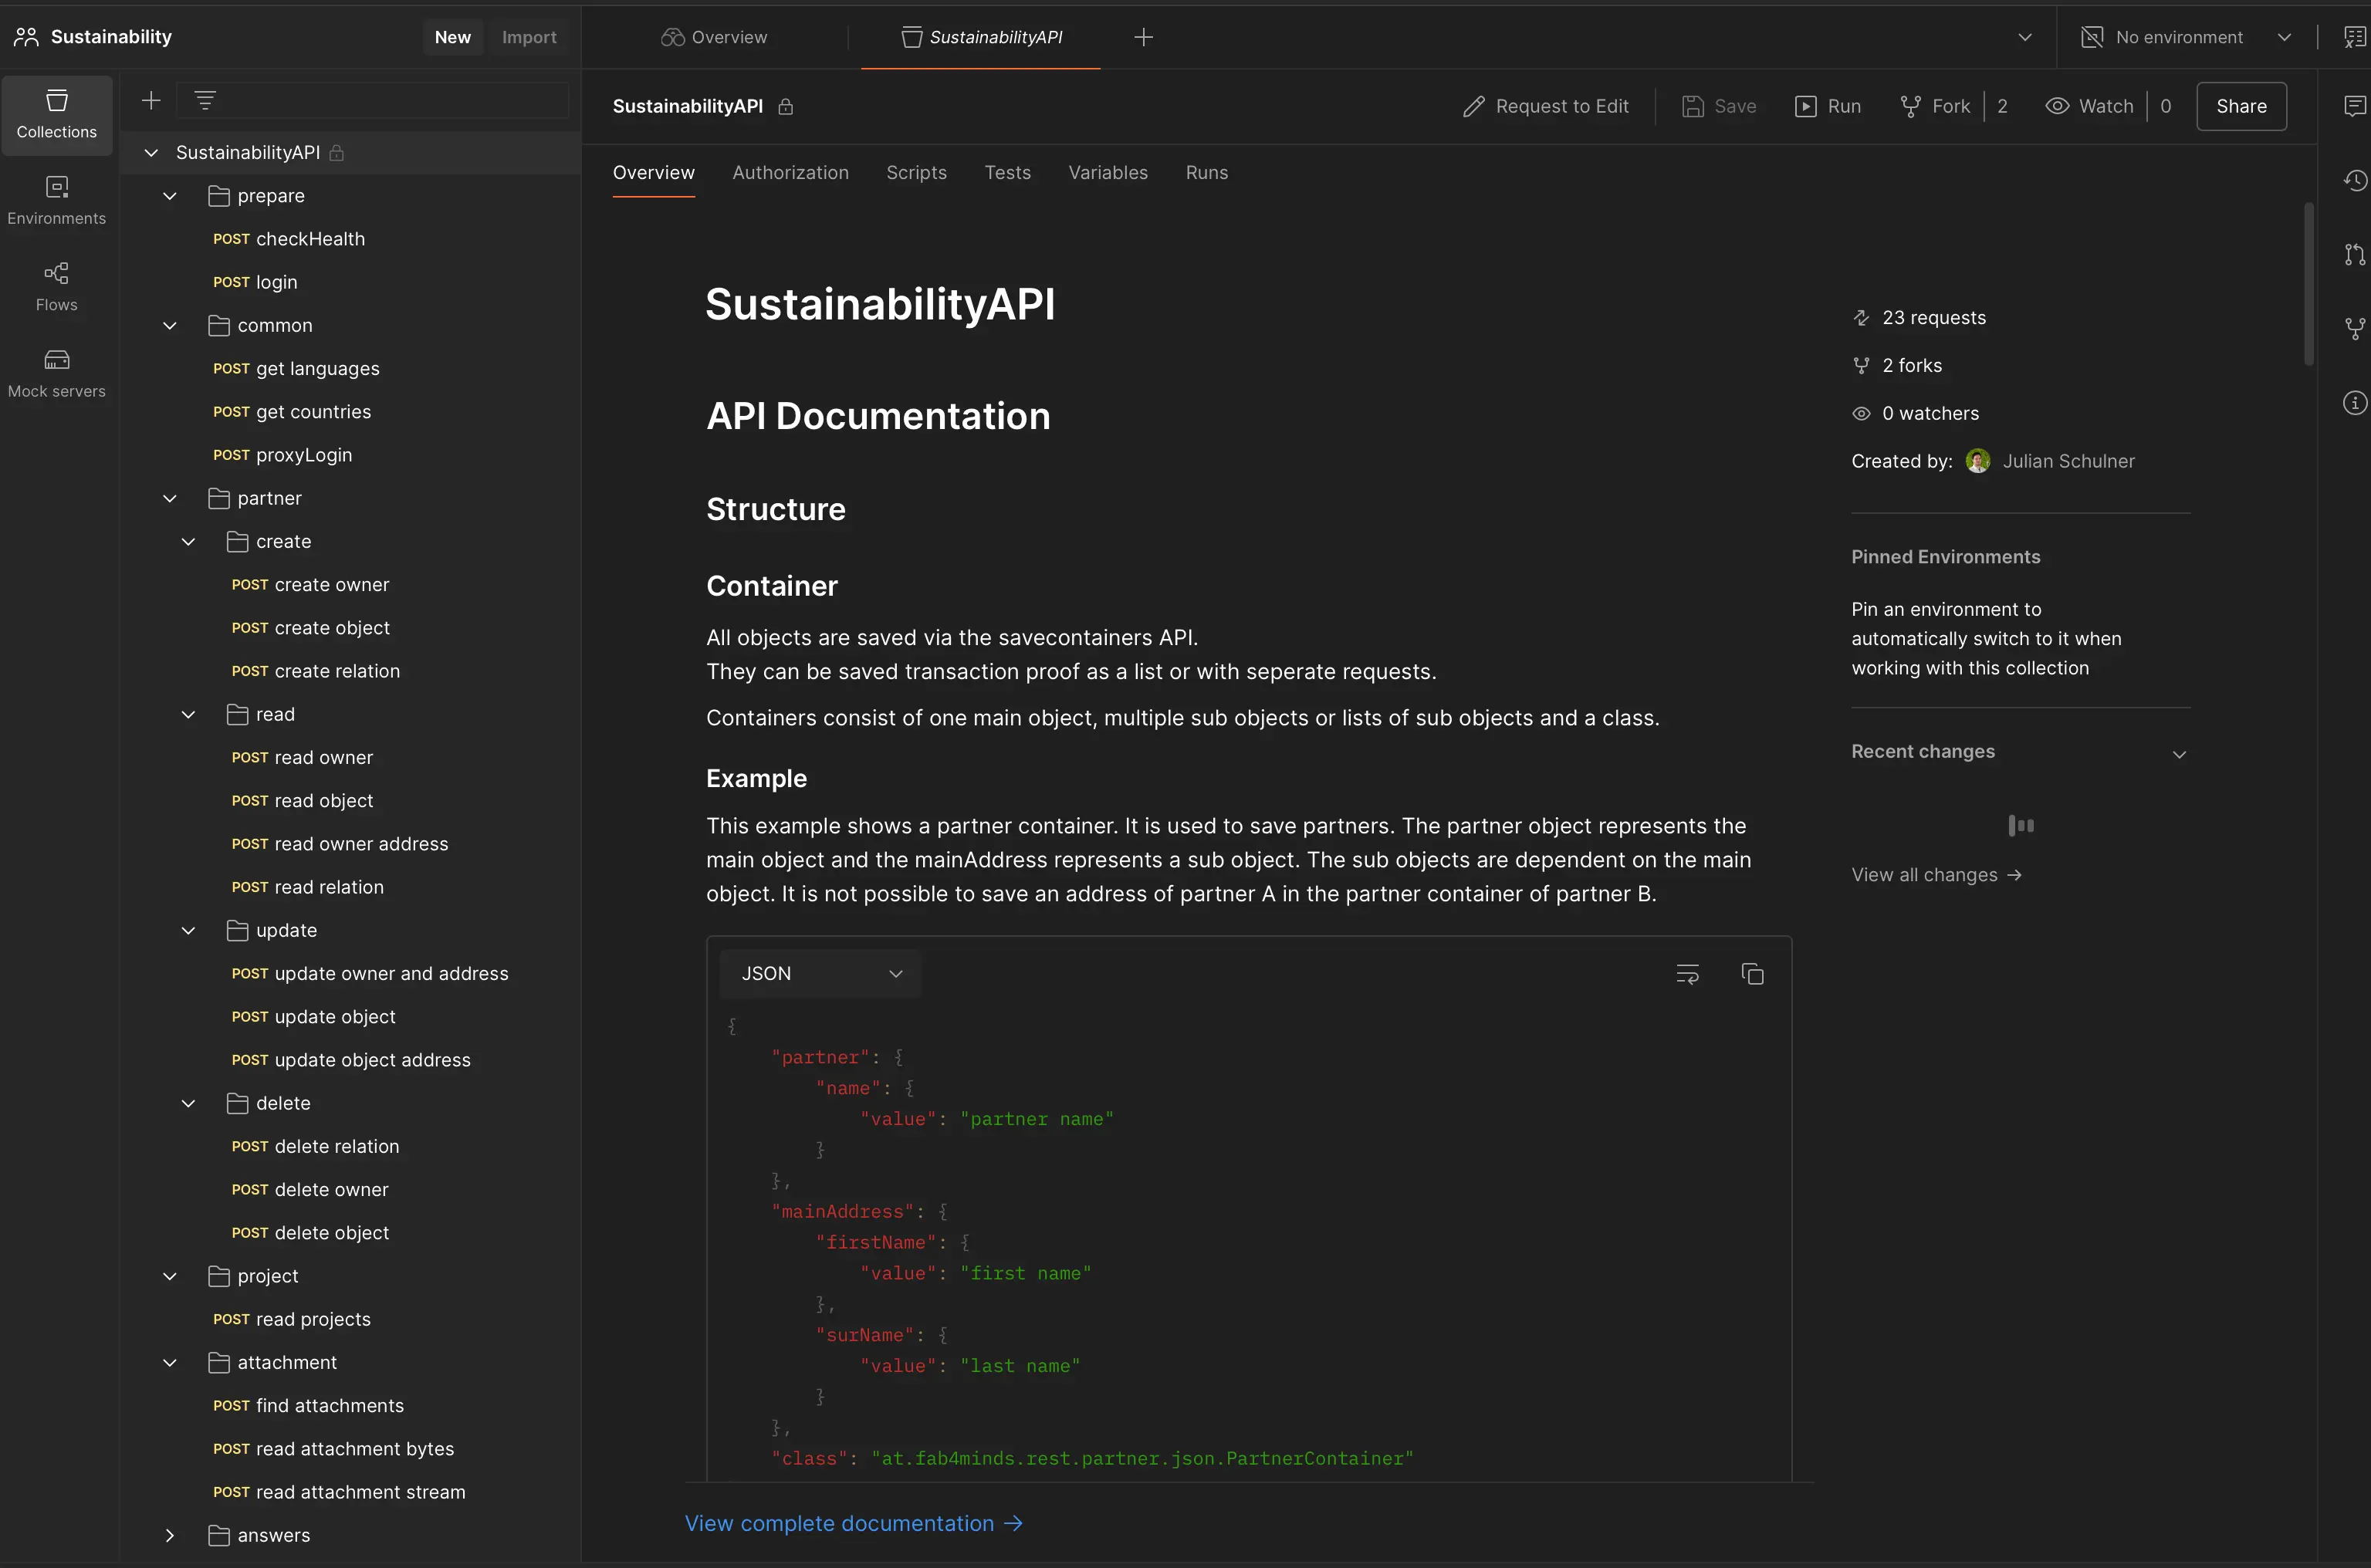Collapse the prepare folder
Viewport: 2371px width, 1568px height.
[x=170, y=196]
